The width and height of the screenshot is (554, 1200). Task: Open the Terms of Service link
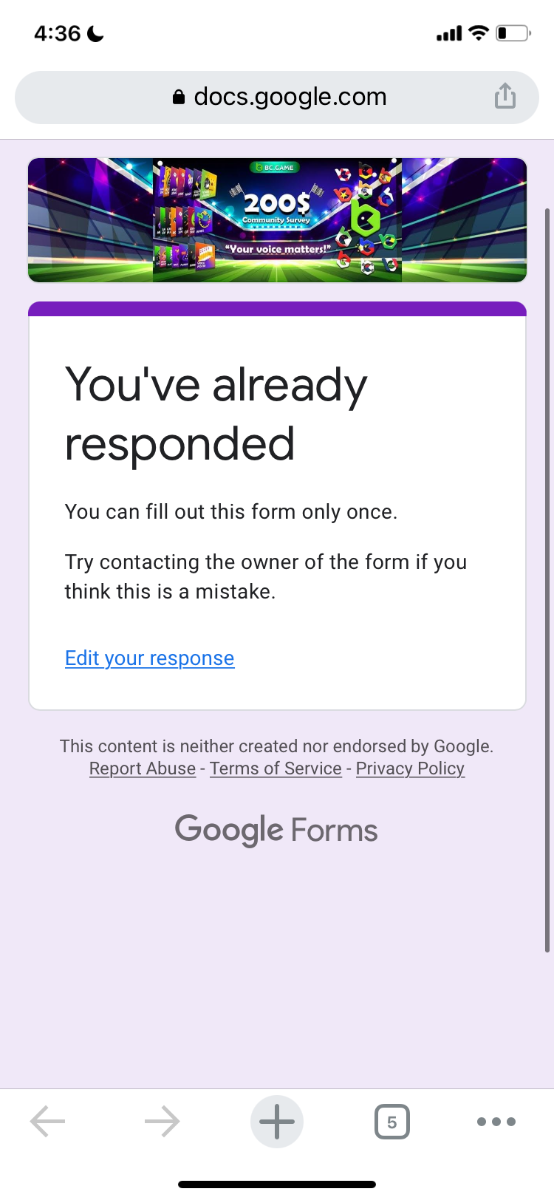coord(276,768)
